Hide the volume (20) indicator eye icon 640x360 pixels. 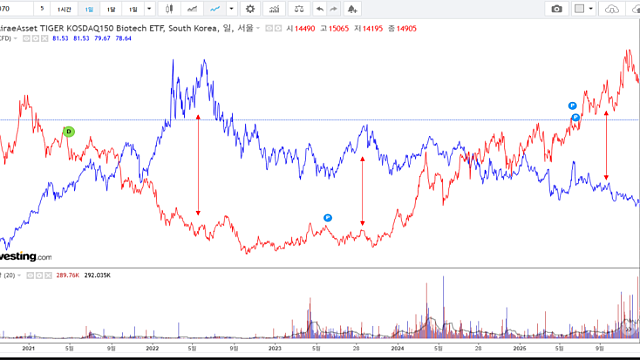coord(30,276)
